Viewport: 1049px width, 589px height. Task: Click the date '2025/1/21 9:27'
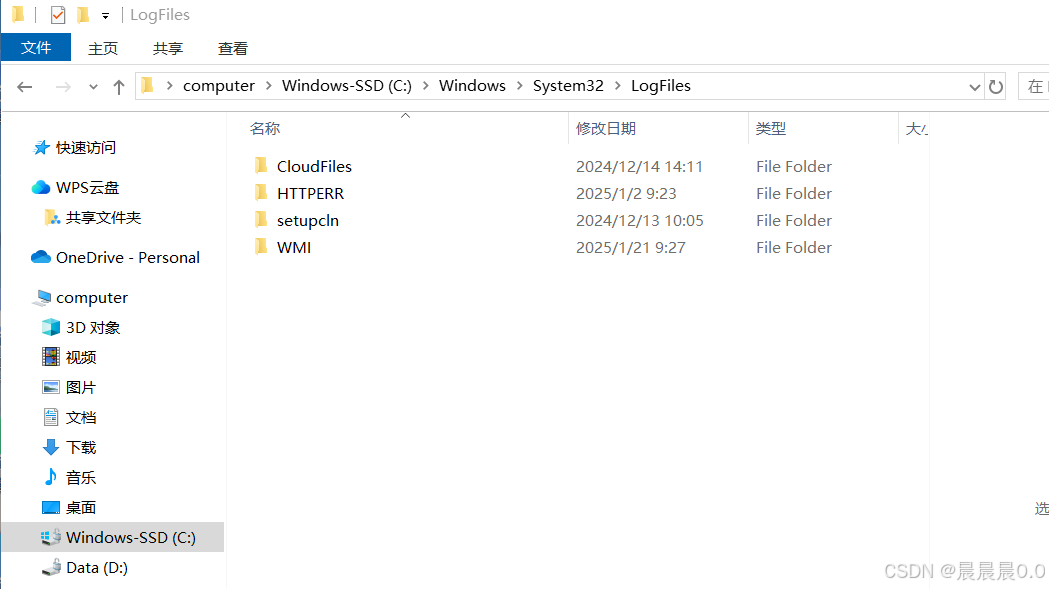coord(631,248)
